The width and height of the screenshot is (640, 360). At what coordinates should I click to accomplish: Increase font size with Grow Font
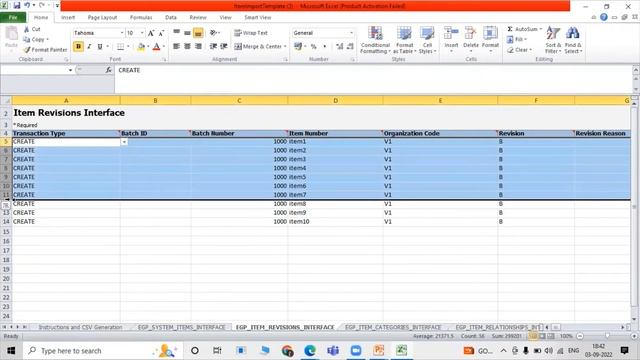[x=151, y=33]
